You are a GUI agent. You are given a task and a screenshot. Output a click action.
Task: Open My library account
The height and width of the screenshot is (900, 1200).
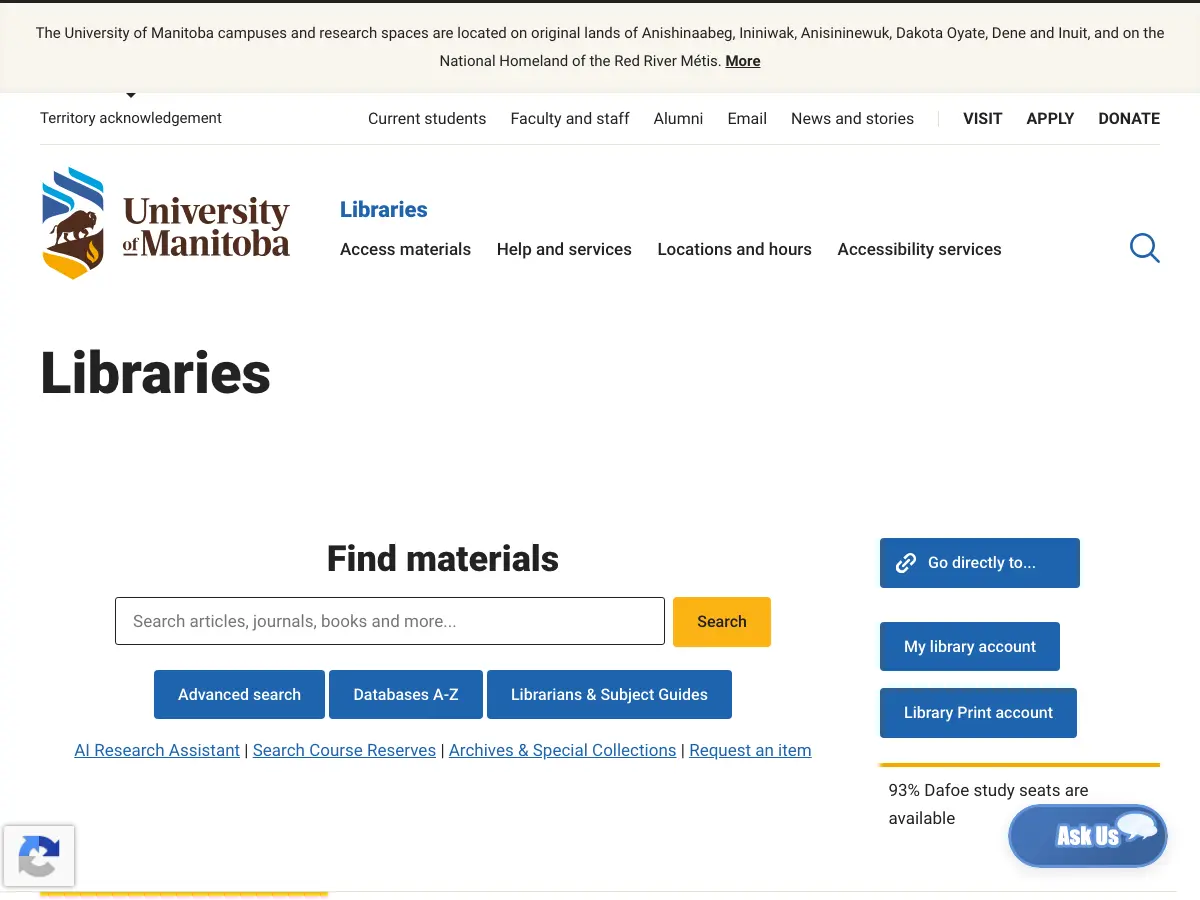pos(970,646)
